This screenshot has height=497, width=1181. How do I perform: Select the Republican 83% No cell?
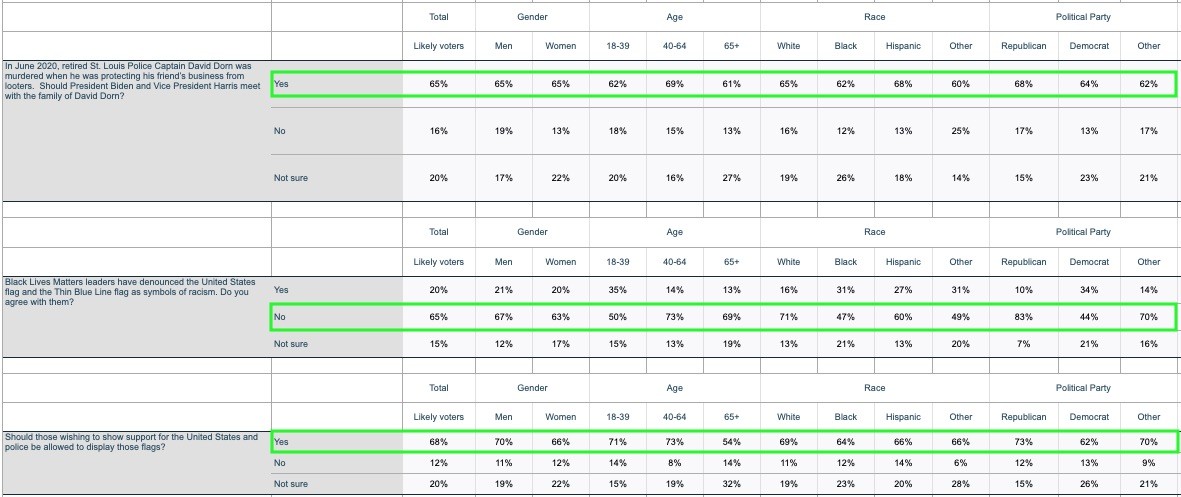click(1024, 317)
